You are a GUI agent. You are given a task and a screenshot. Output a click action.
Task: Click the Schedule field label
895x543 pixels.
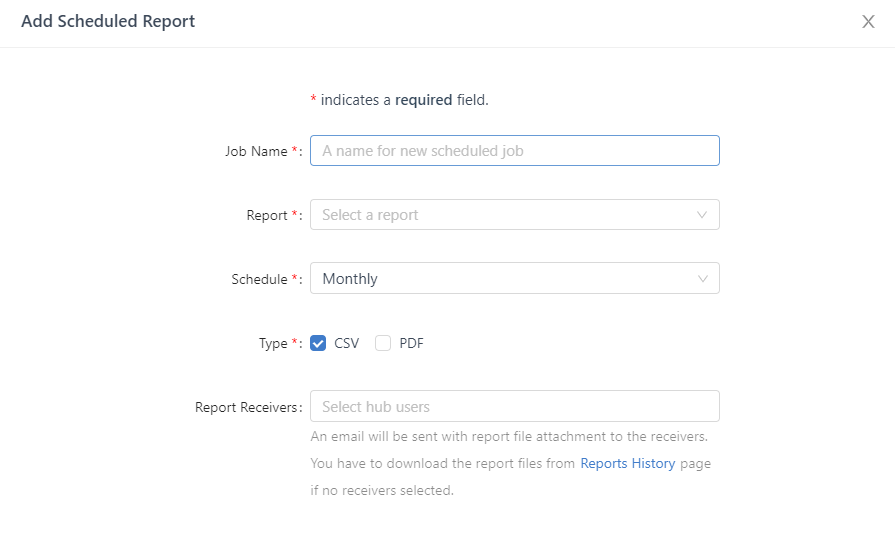(259, 280)
